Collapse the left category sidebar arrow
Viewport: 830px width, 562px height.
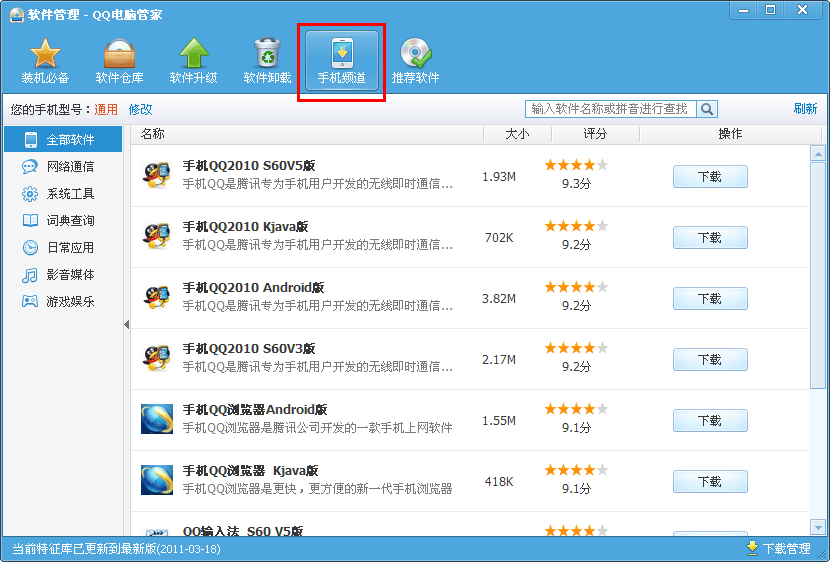[x=127, y=325]
